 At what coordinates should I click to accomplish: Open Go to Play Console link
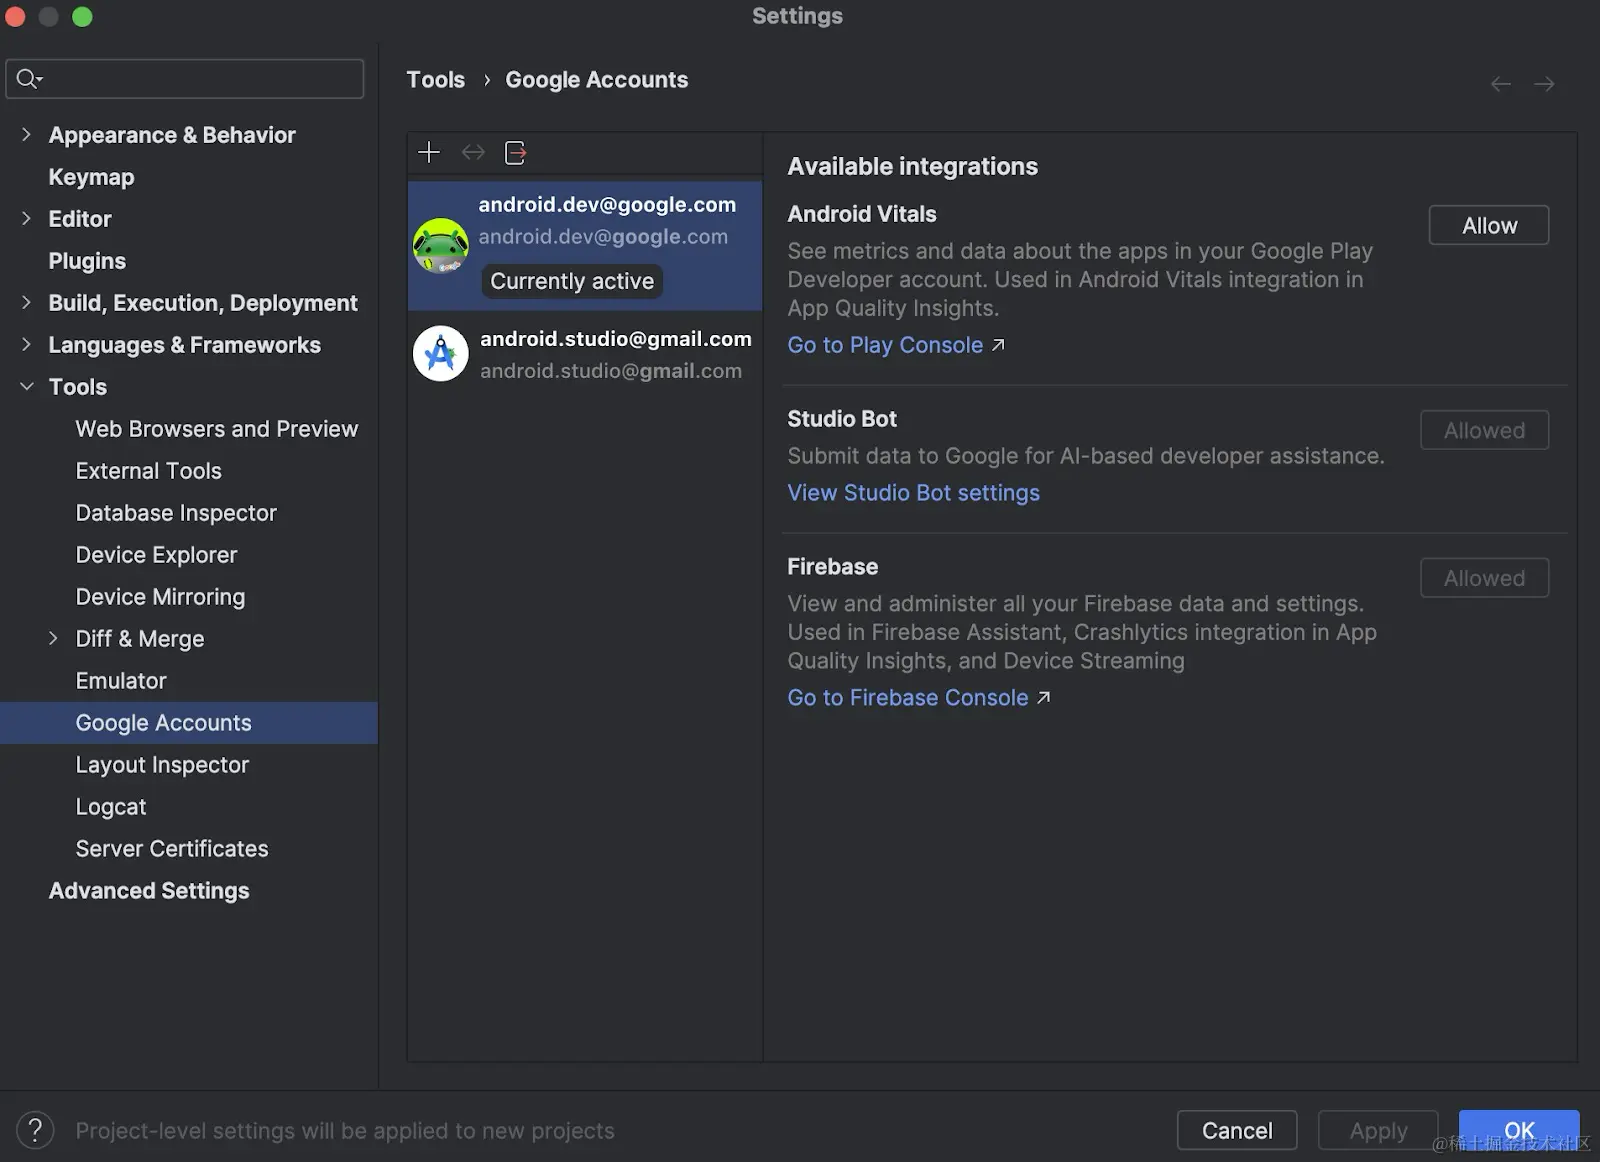(885, 345)
